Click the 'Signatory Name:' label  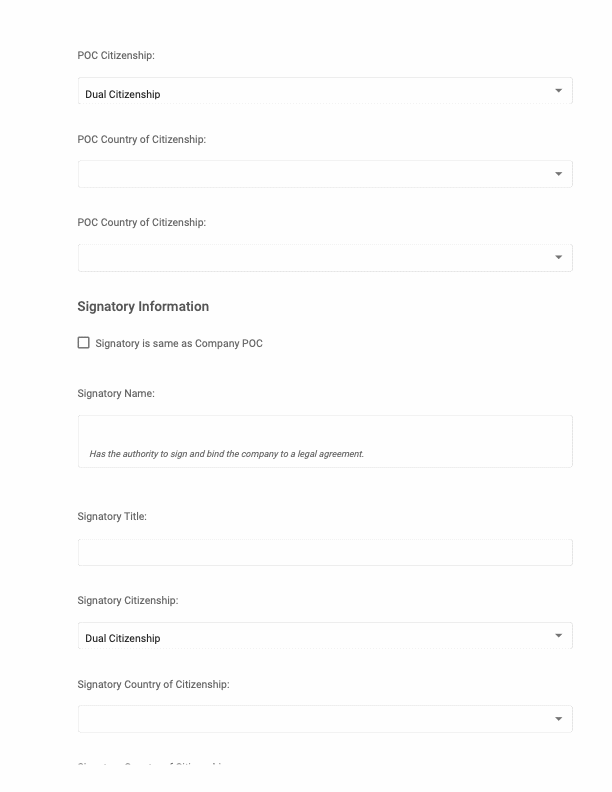click(116, 394)
